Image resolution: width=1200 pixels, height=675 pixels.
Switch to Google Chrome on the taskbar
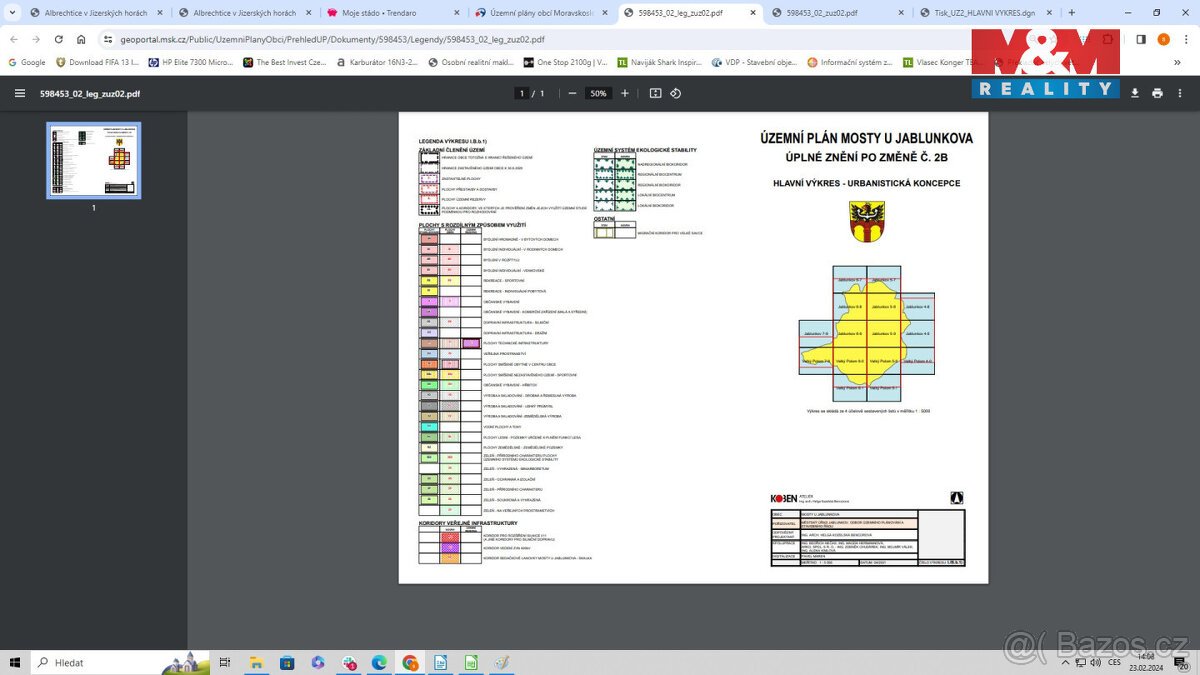[410, 662]
